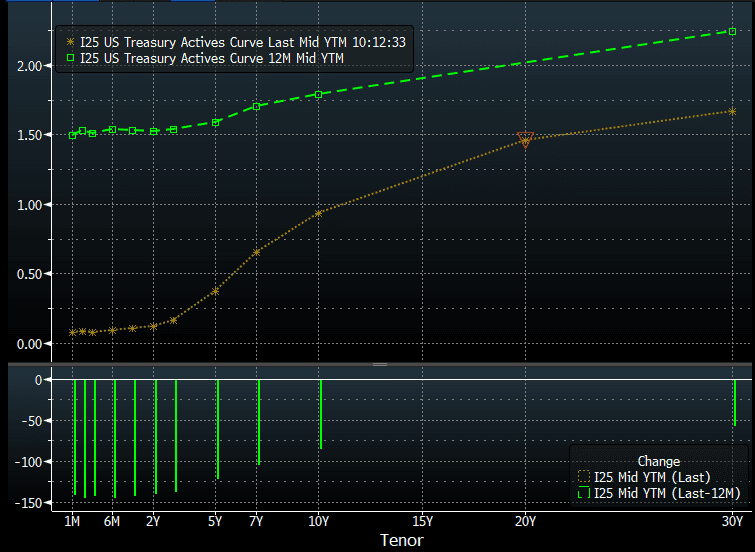Viewport: 755px width, 552px height.
Task: Click the 0.50 y-axis label
Action: [29, 275]
